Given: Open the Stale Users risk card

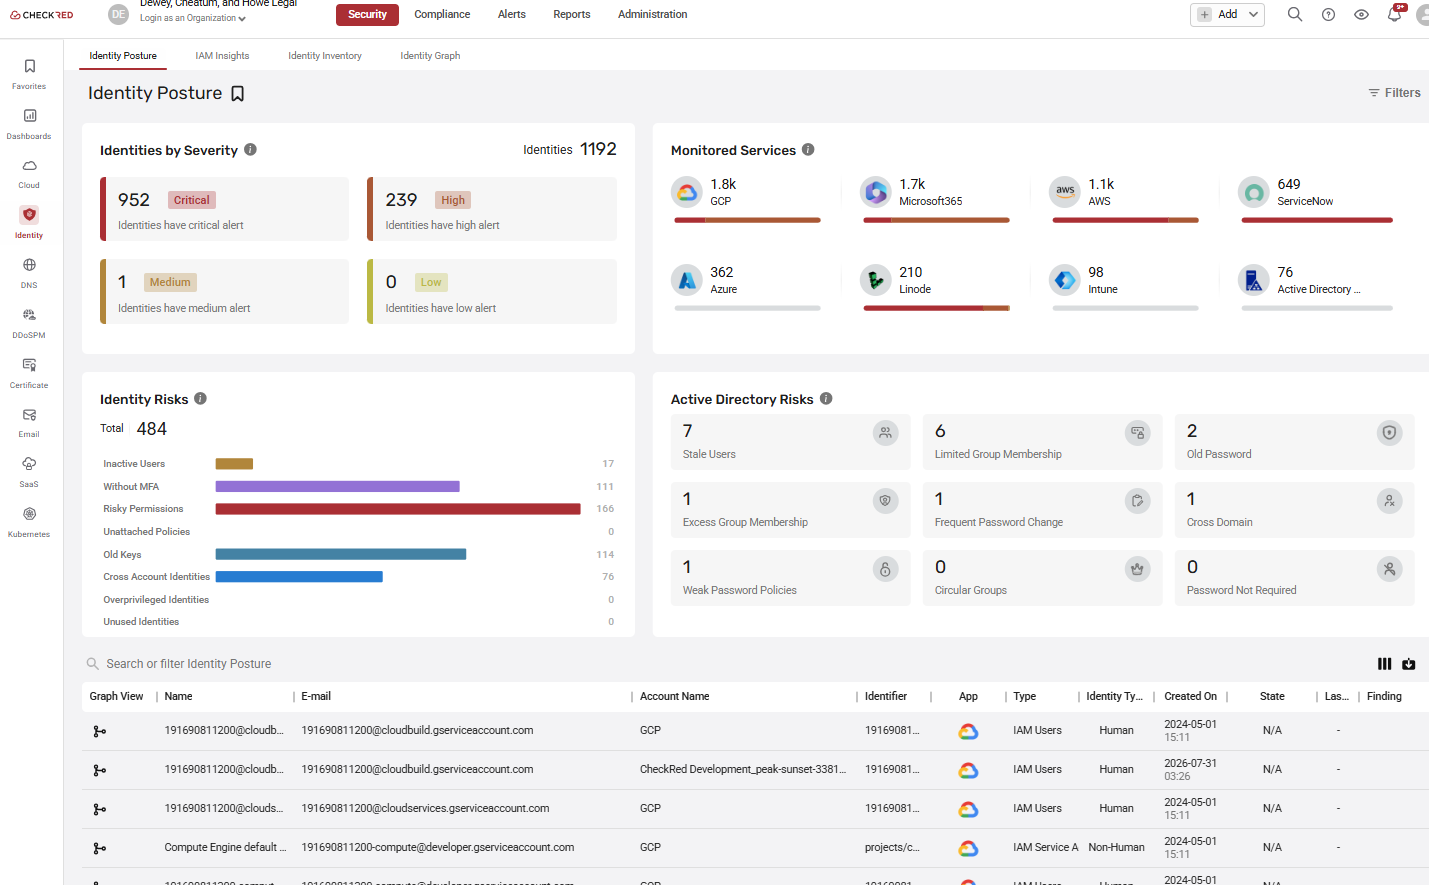Looking at the screenshot, I should [790, 442].
